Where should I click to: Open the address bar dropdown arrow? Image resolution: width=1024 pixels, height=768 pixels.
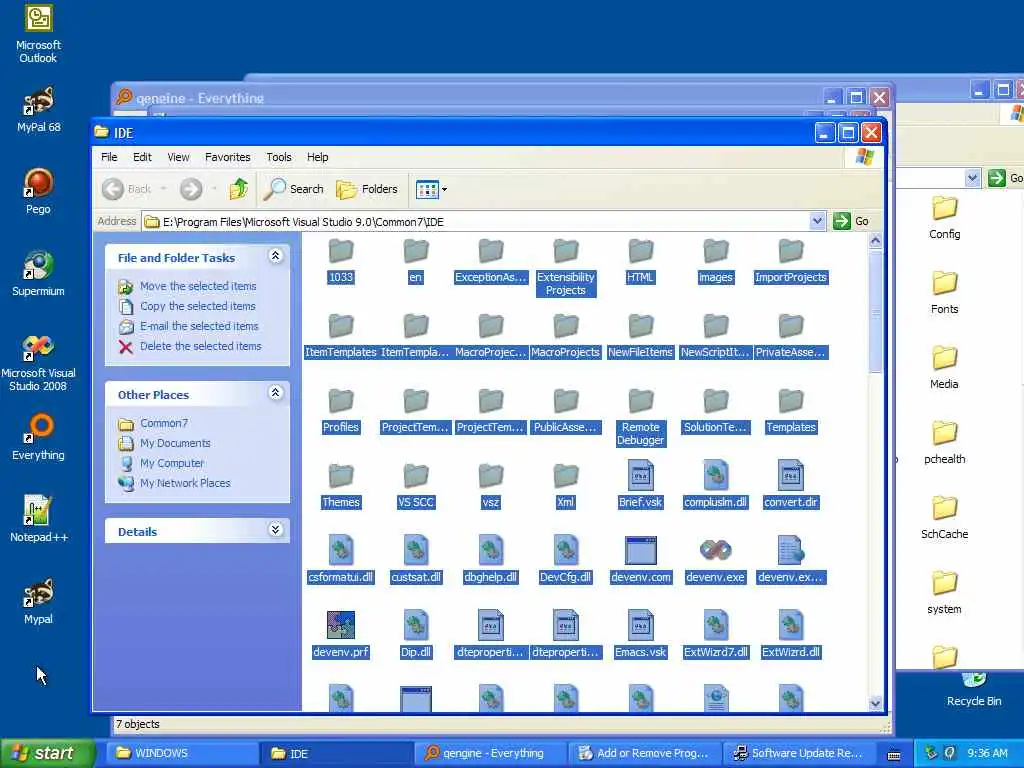(817, 221)
